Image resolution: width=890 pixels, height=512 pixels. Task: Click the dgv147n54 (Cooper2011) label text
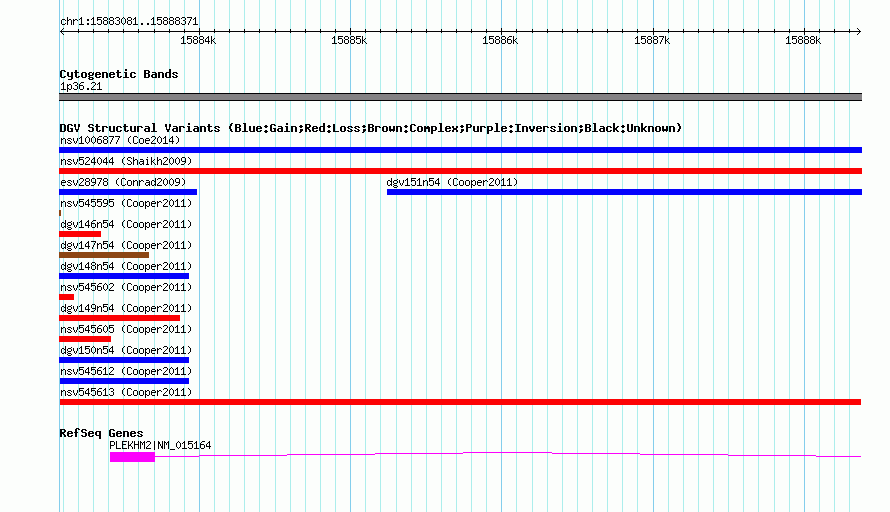click(x=126, y=245)
